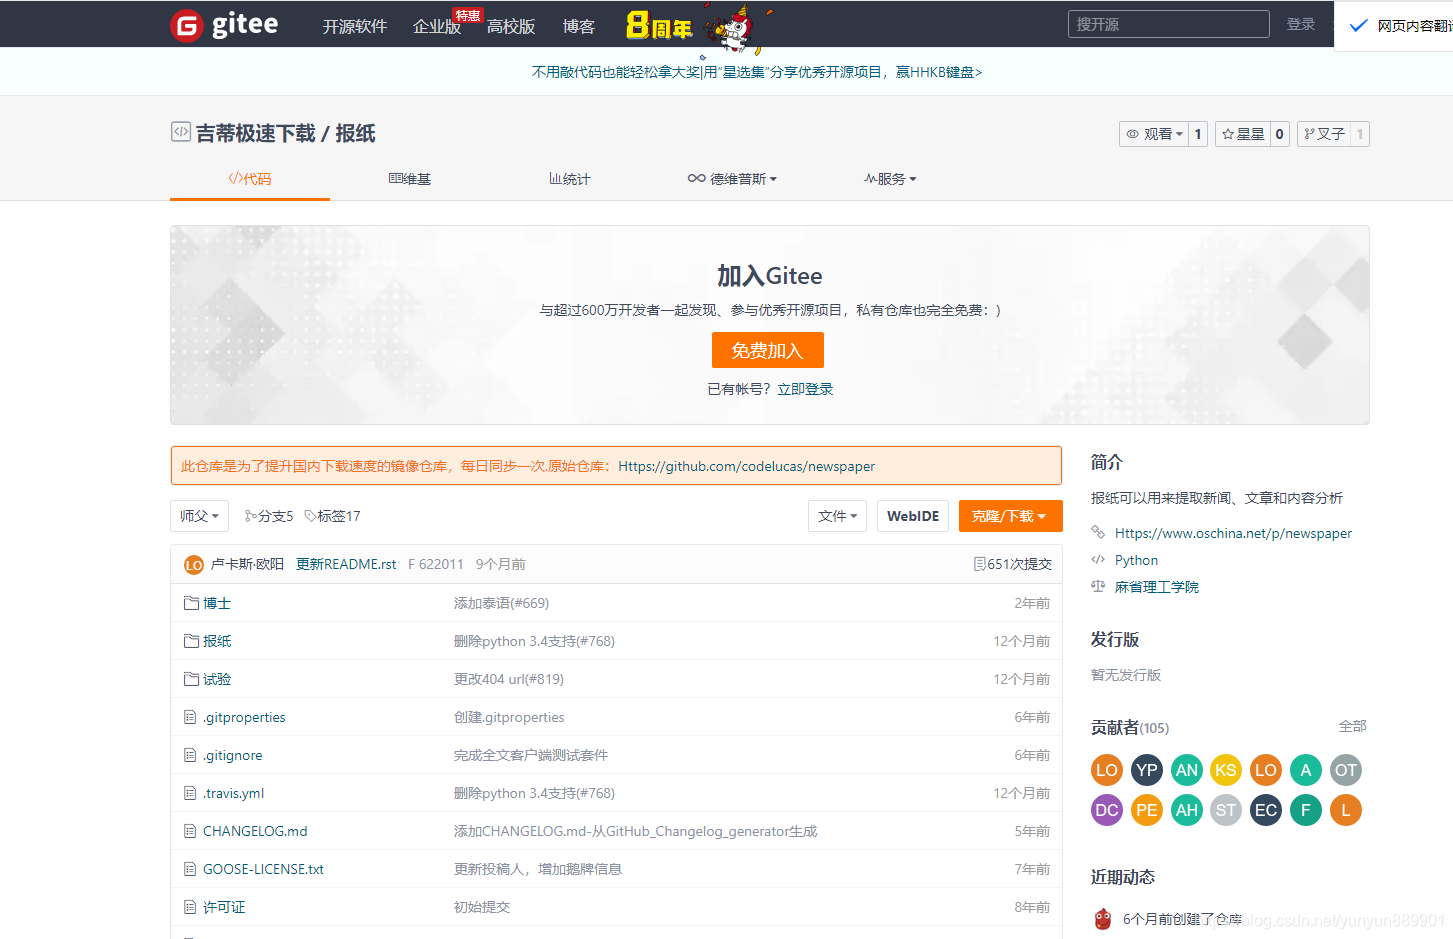Open contributor avatar YP
This screenshot has width=1453, height=939.
1146,770
